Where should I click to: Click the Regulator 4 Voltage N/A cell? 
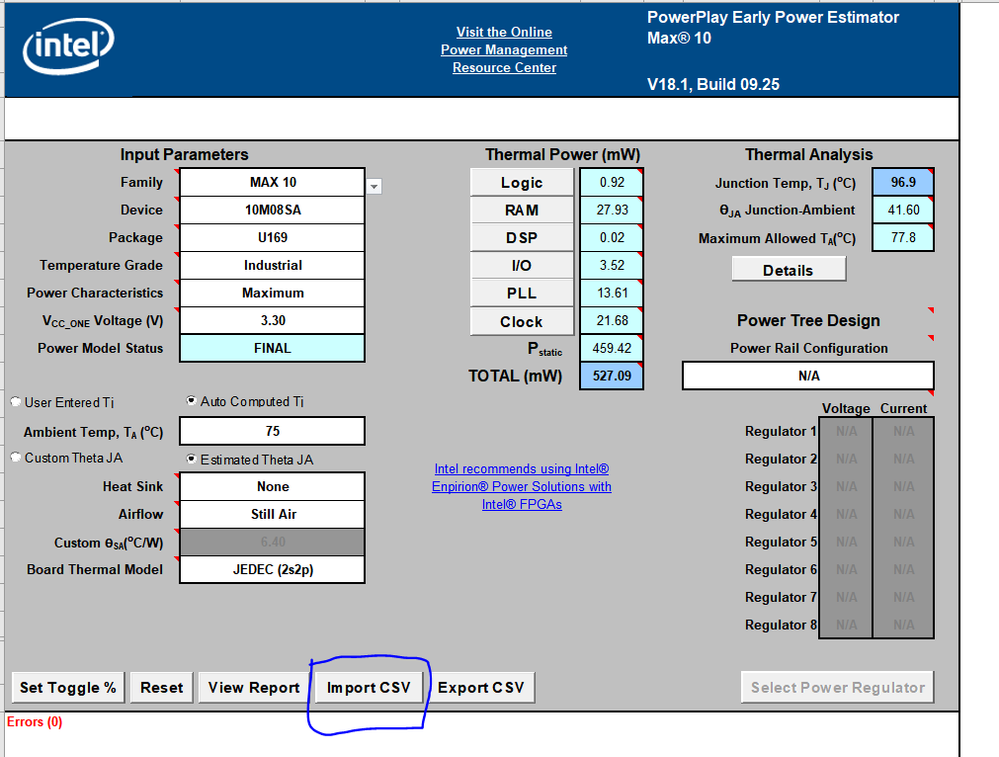pos(846,514)
